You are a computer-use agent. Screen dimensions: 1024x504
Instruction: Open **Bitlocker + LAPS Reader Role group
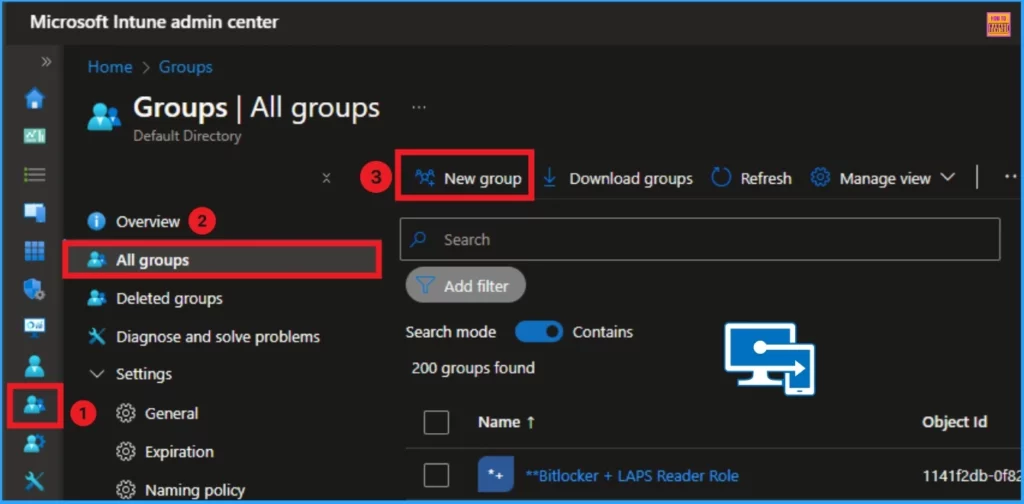(632, 475)
